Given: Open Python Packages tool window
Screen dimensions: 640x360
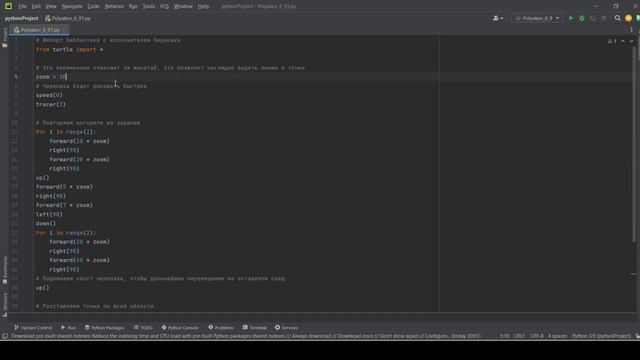Looking at the screenshot, I should (104, 328).
